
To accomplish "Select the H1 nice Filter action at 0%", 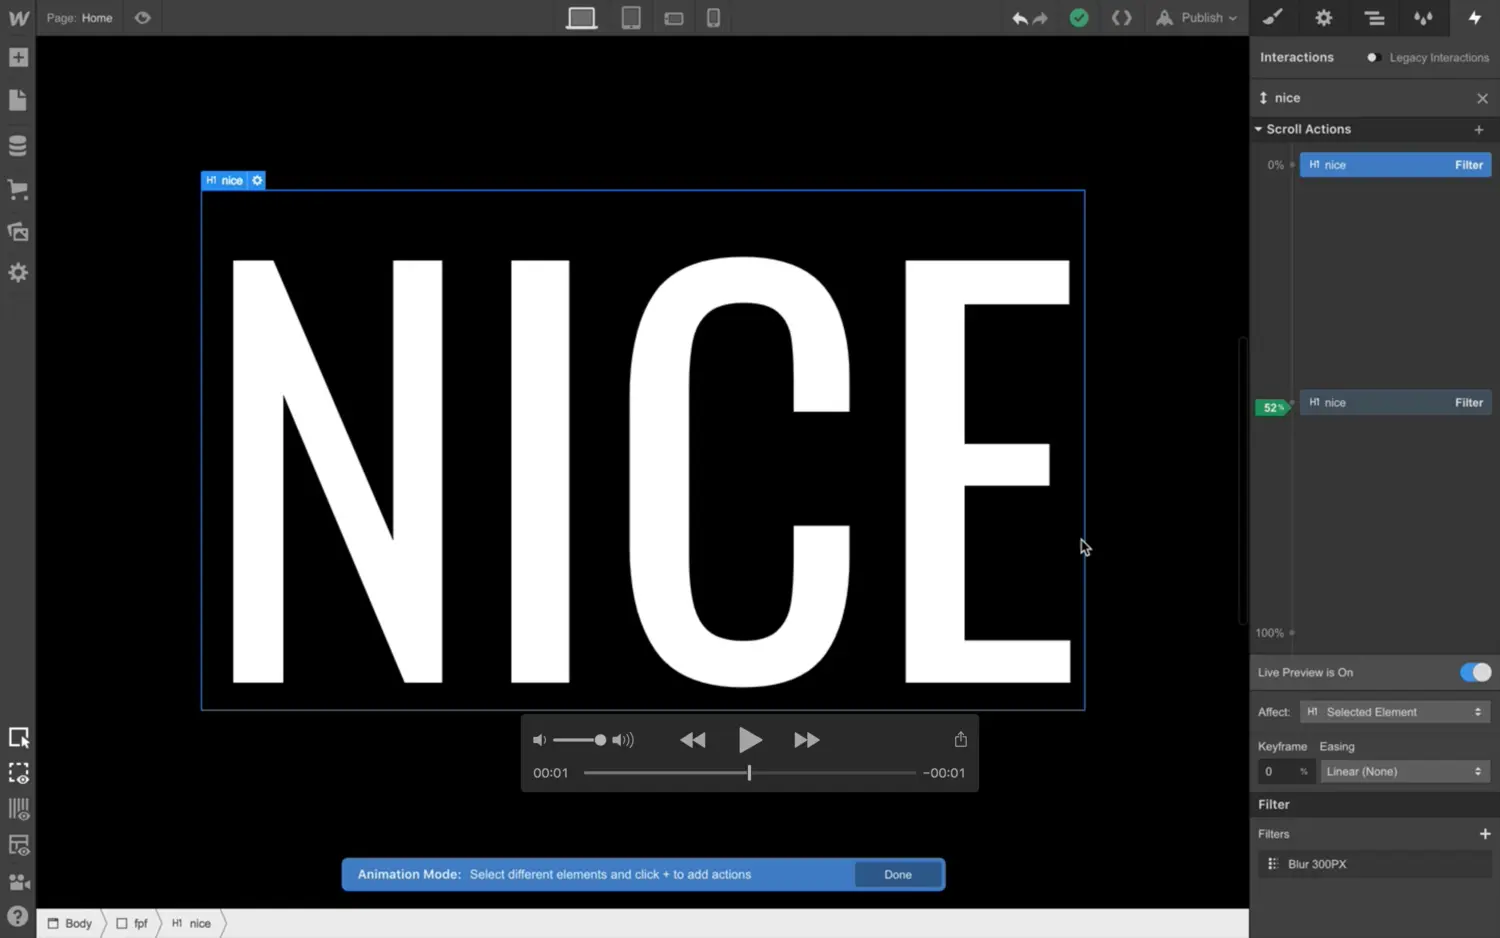I will [x=1395, y=165].
